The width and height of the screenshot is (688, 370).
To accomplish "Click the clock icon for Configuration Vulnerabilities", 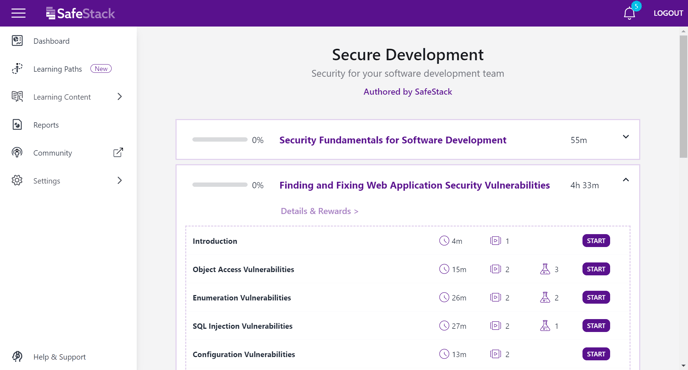I will click(444, 354).
